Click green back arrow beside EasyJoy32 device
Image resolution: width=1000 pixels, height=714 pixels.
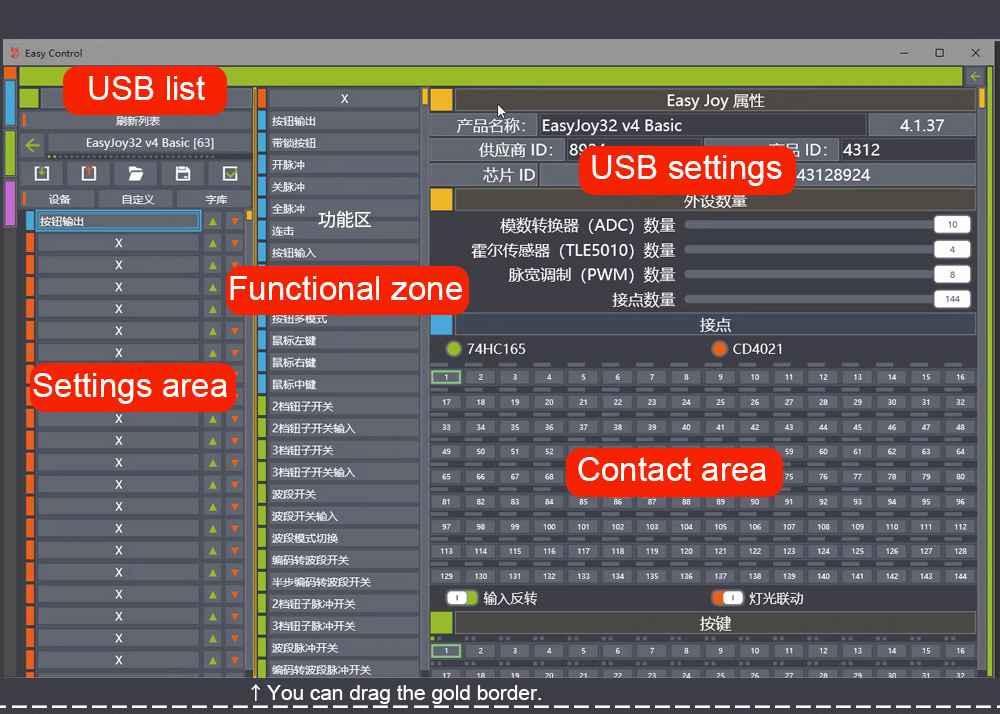pos(32,144)
